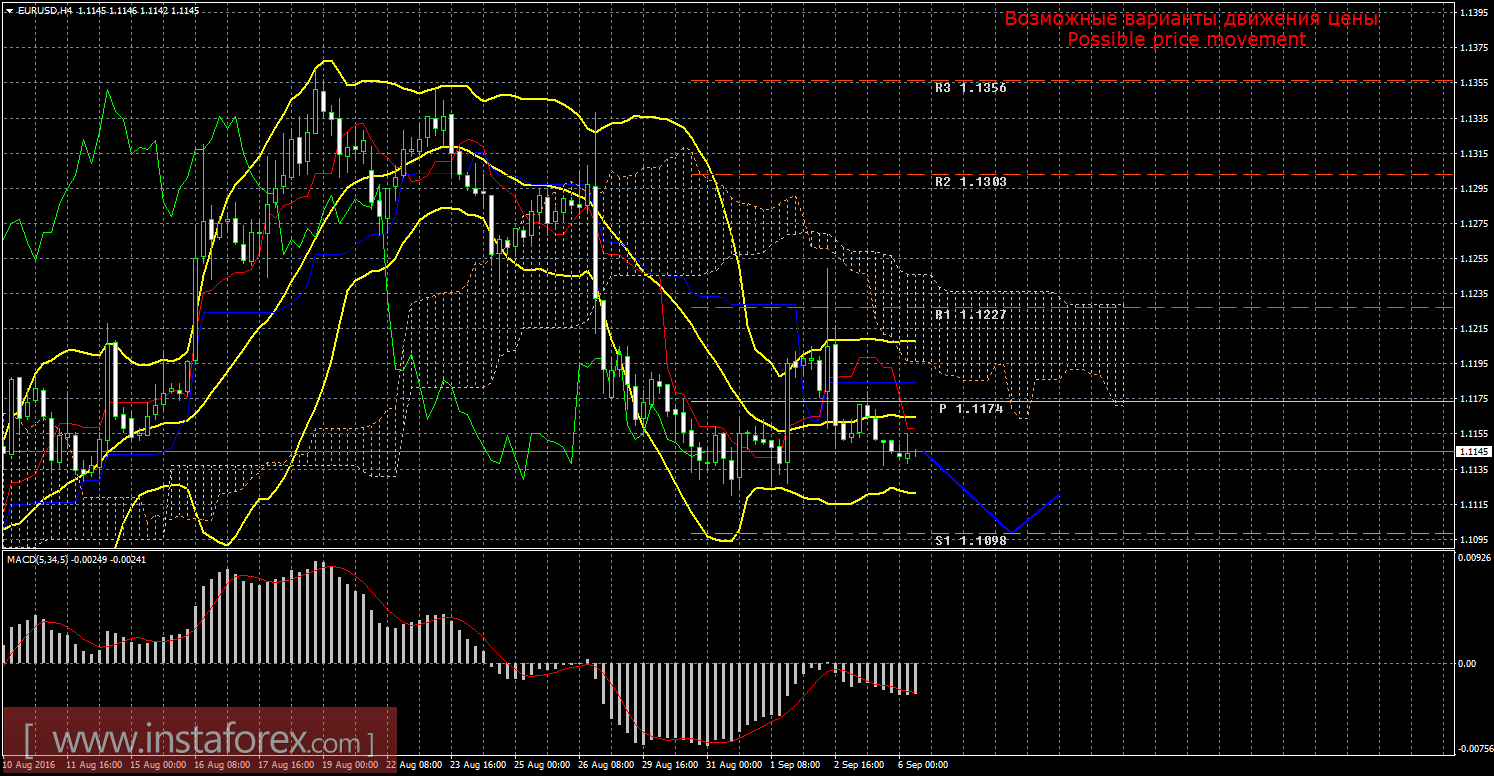Select the 'Possible price movement' caption
The height and width of the screenshot is (776, 1494).
click(1187, 40)
